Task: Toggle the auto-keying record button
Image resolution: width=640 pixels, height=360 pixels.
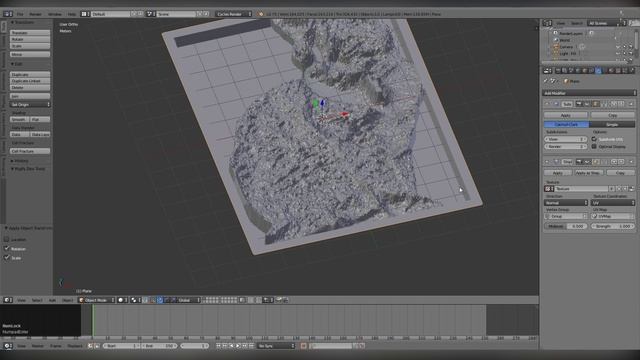Action: [x=303, y=346]
